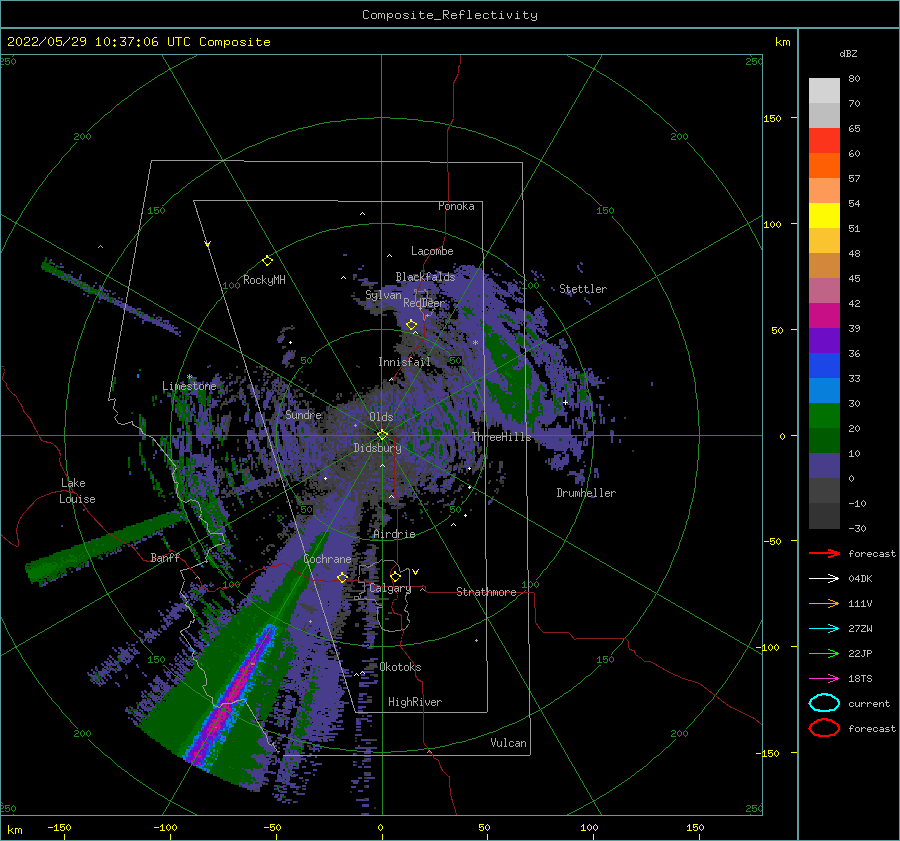Click the RedDeer city label
This screenshot has height=841, width=900.
[x=424, y=303]
